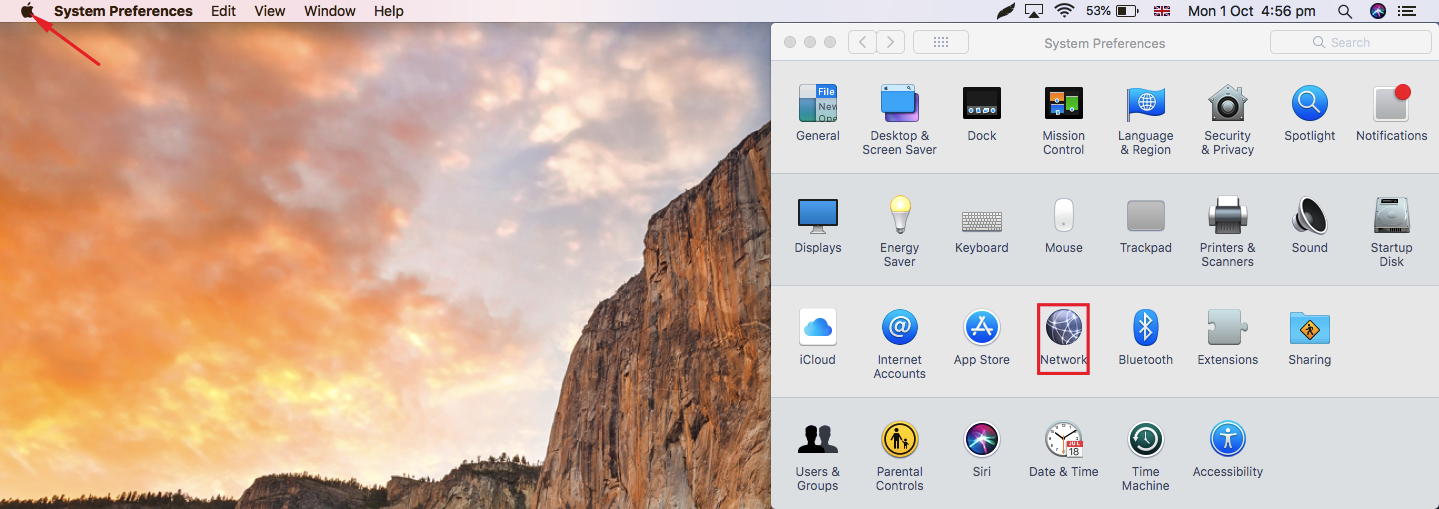Open Mission Control preferences
Image resolution: width=1439 pixels, height=509 pixels.
[1063, 104]
